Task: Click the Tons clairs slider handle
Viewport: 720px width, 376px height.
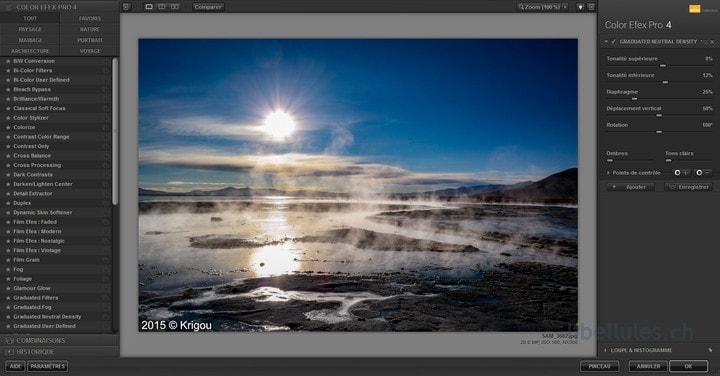Action: [x=669, y=160]
